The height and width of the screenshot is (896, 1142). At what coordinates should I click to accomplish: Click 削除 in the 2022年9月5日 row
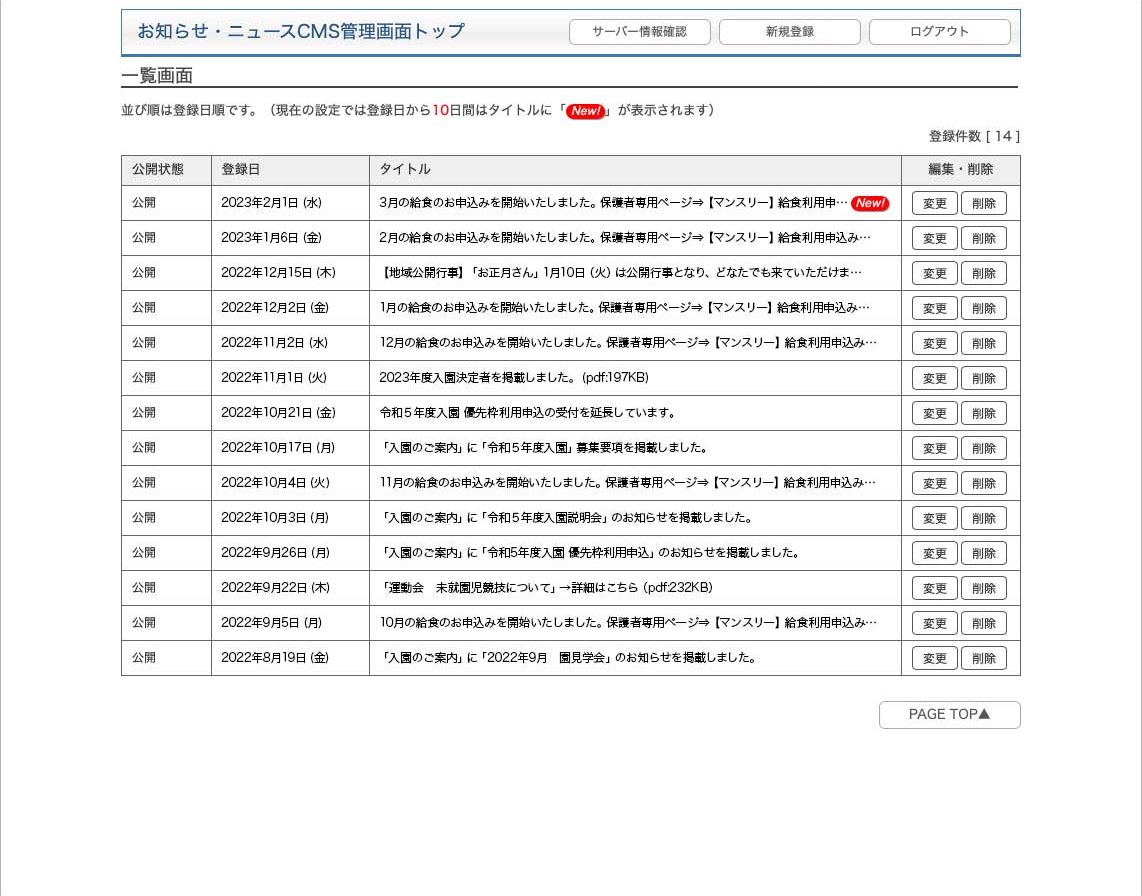click(x=983, y=623)
